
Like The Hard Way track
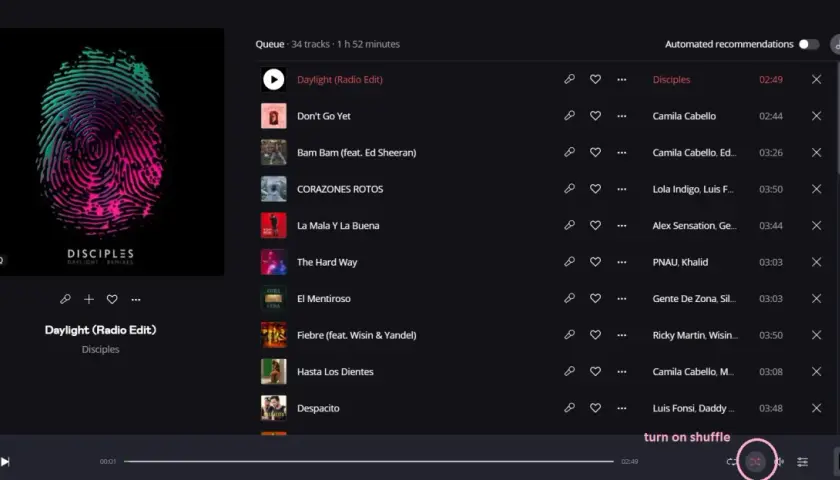595,261
